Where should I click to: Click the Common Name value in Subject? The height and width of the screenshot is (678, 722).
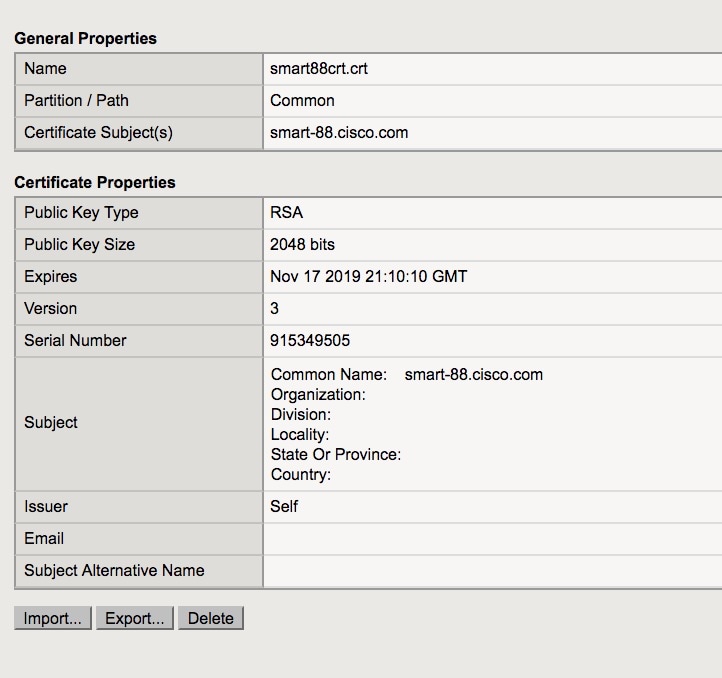473,375
